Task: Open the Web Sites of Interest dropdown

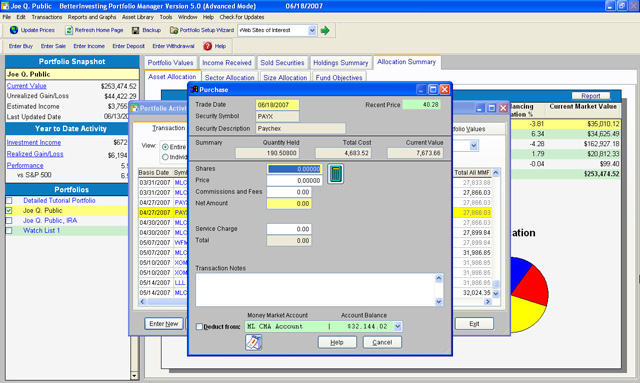Action: click(x=312, y=30)
